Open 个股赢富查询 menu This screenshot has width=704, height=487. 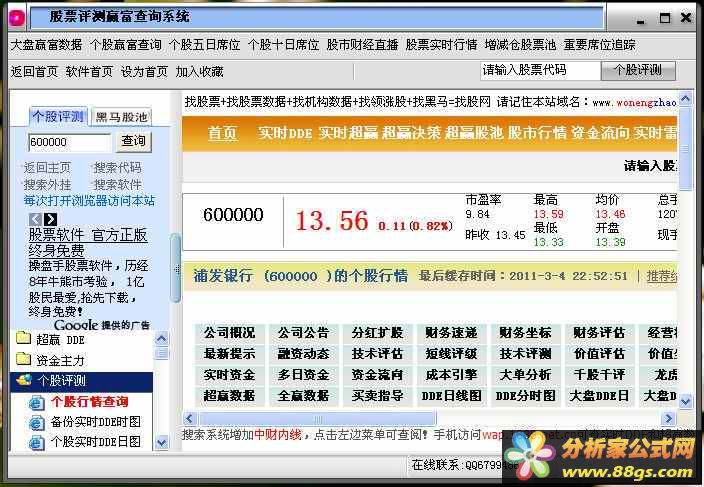pos(125,45)
